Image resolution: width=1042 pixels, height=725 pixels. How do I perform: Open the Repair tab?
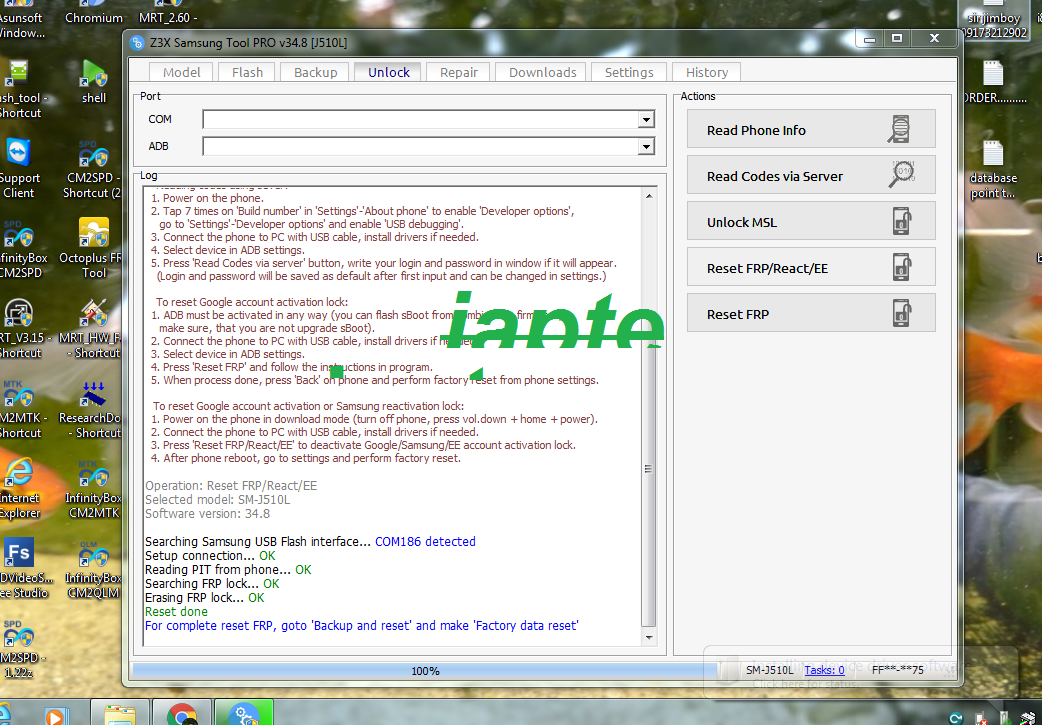pyautogui.click(x=459, y=72)
